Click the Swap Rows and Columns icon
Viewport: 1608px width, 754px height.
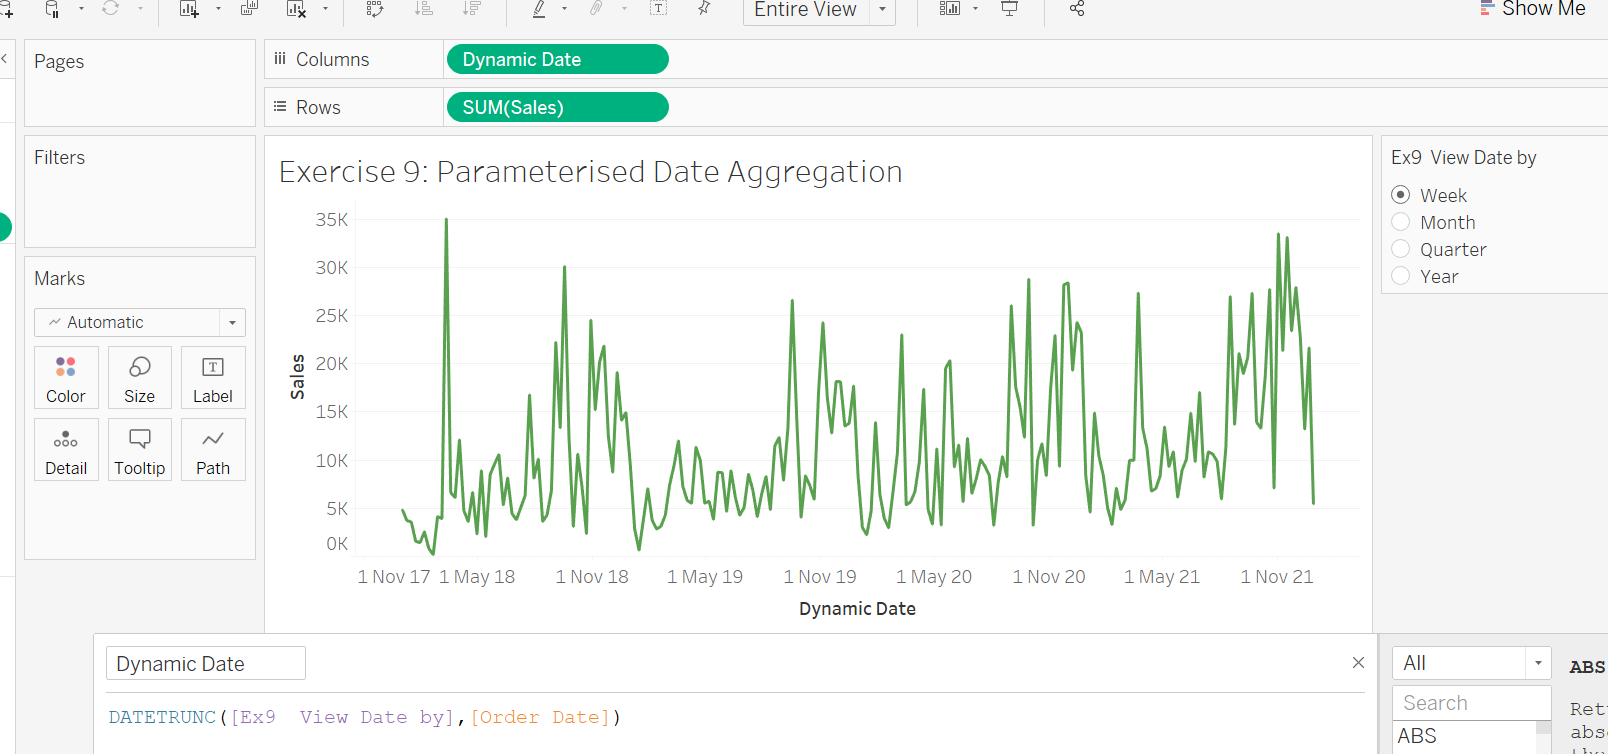tap(375, 9)
